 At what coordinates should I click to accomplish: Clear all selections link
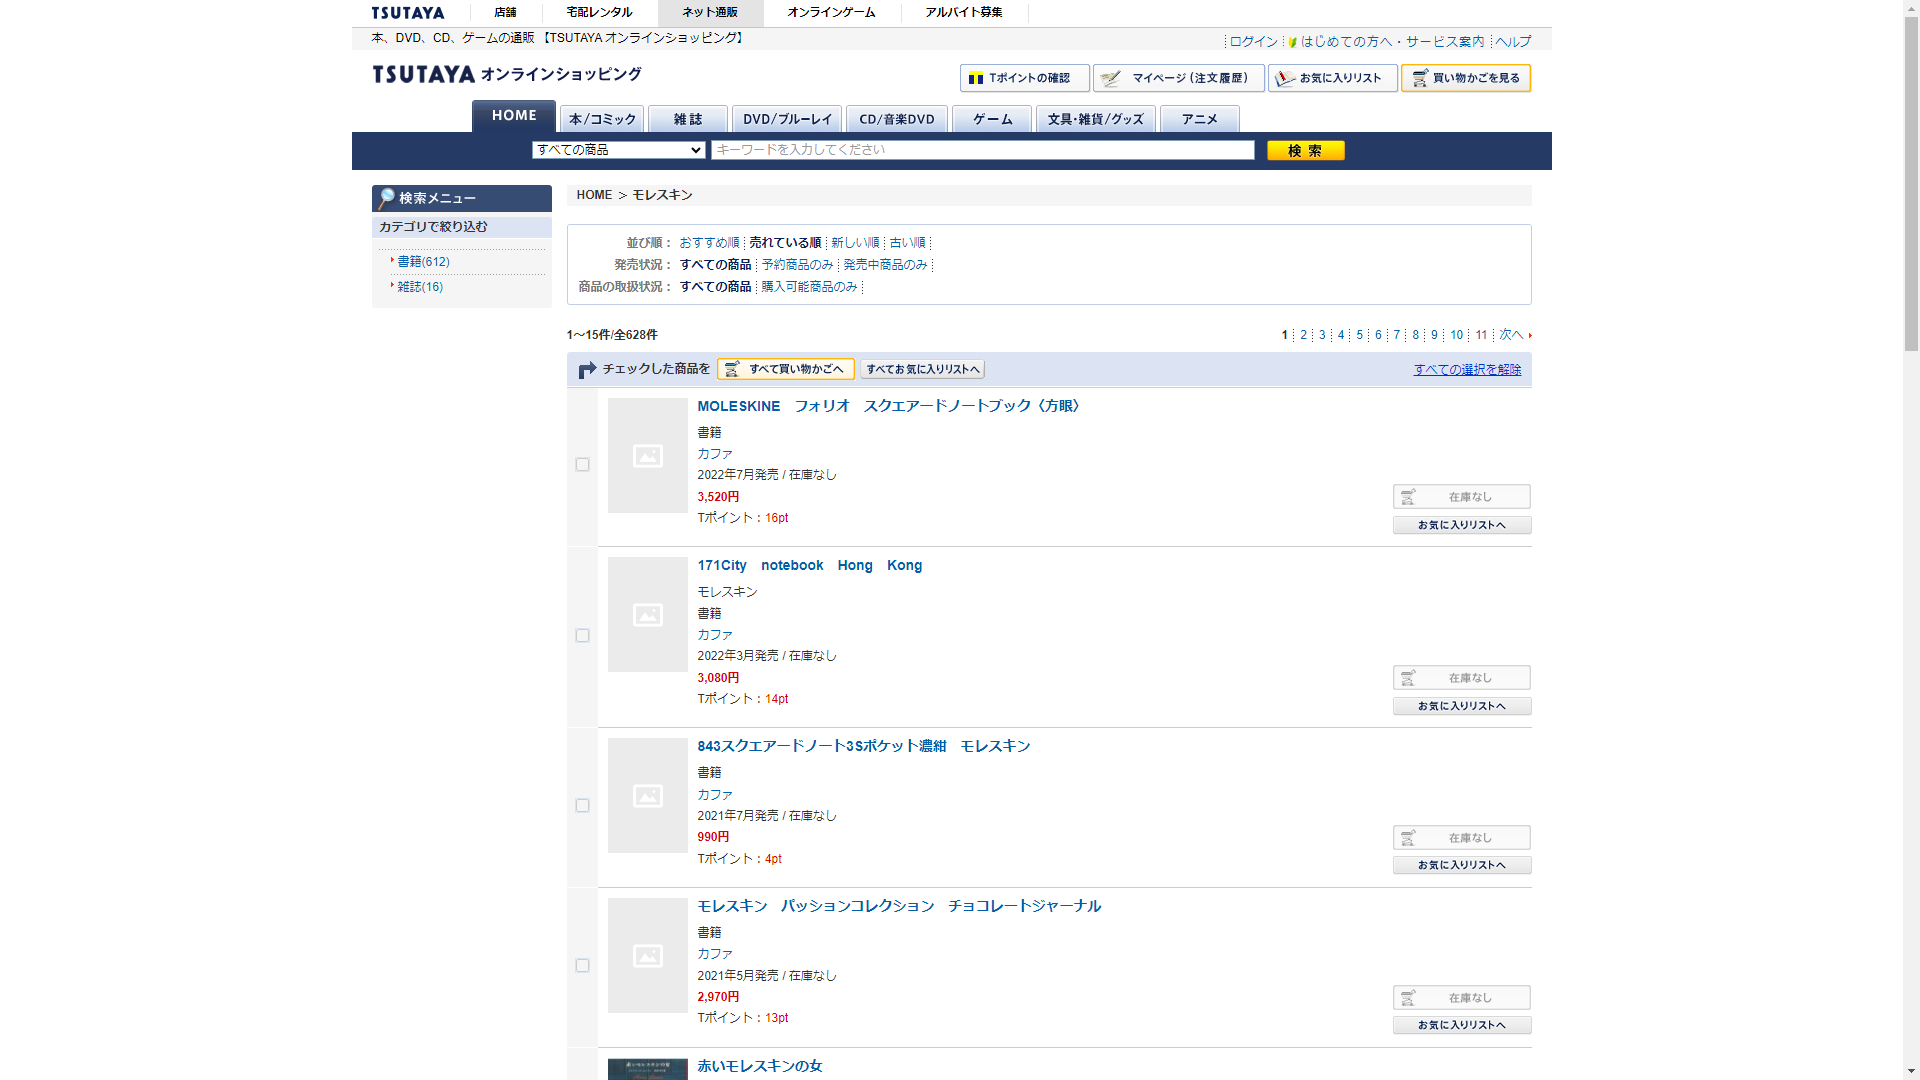click(x=1466, y=370)
